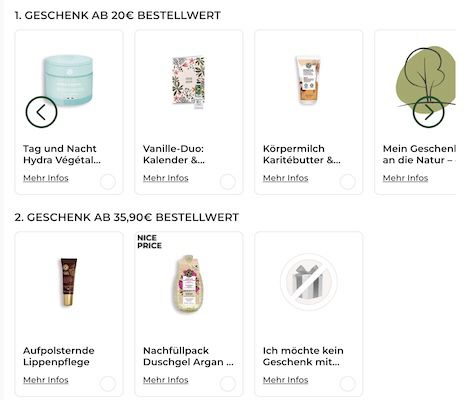Click the Vanille-Duo calendar product image
The width and height of the screenshot is (464, 400).
188,82
